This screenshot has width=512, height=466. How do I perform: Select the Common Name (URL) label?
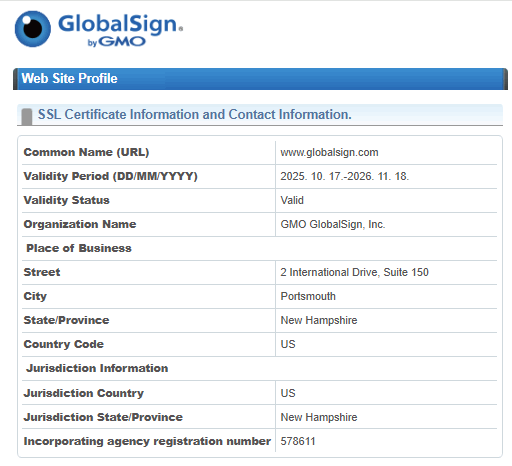pos(86,152)
